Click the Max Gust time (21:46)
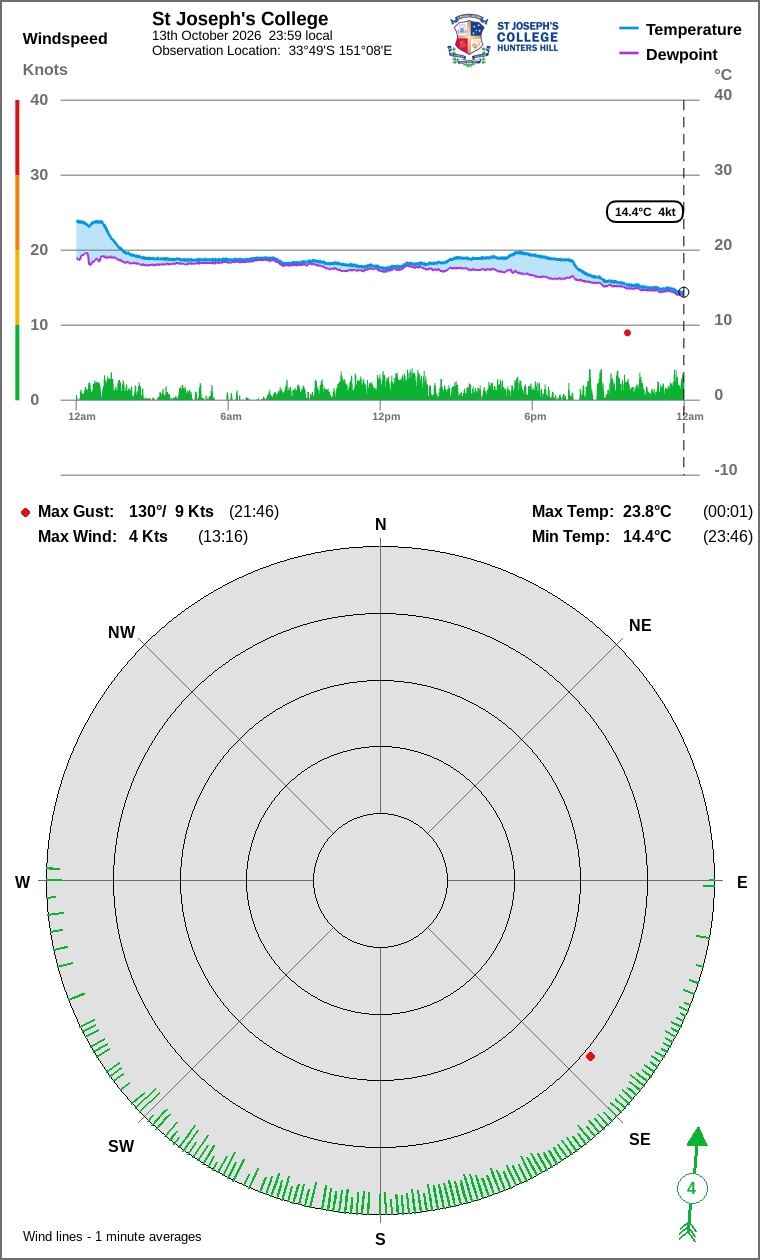The height and width of the screenshot is (1260, 760). coord(254,512)
